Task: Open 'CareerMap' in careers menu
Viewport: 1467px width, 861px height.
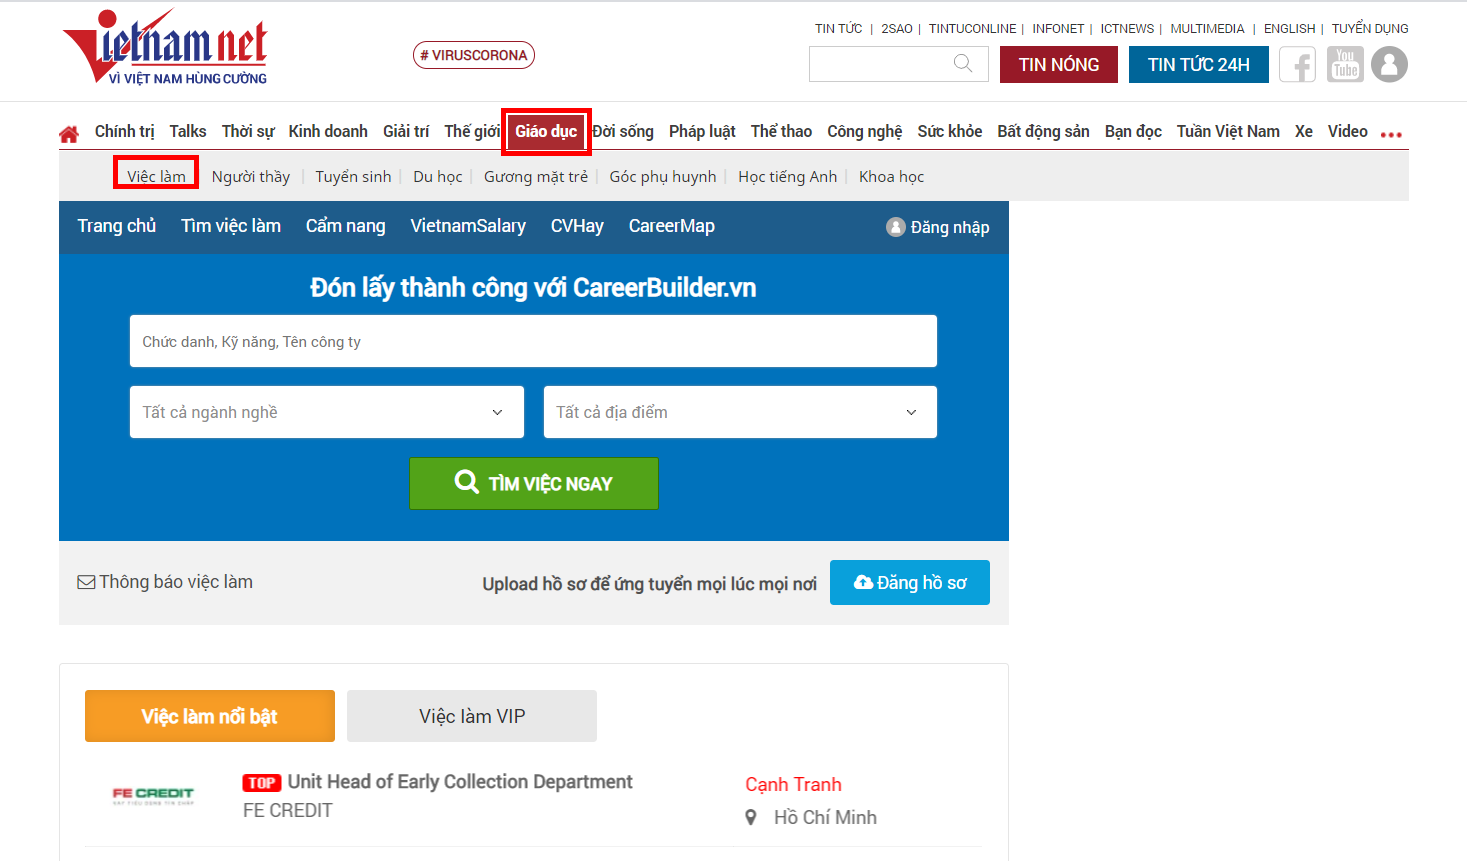Action: pyautogui.click(x=672, y=226)
